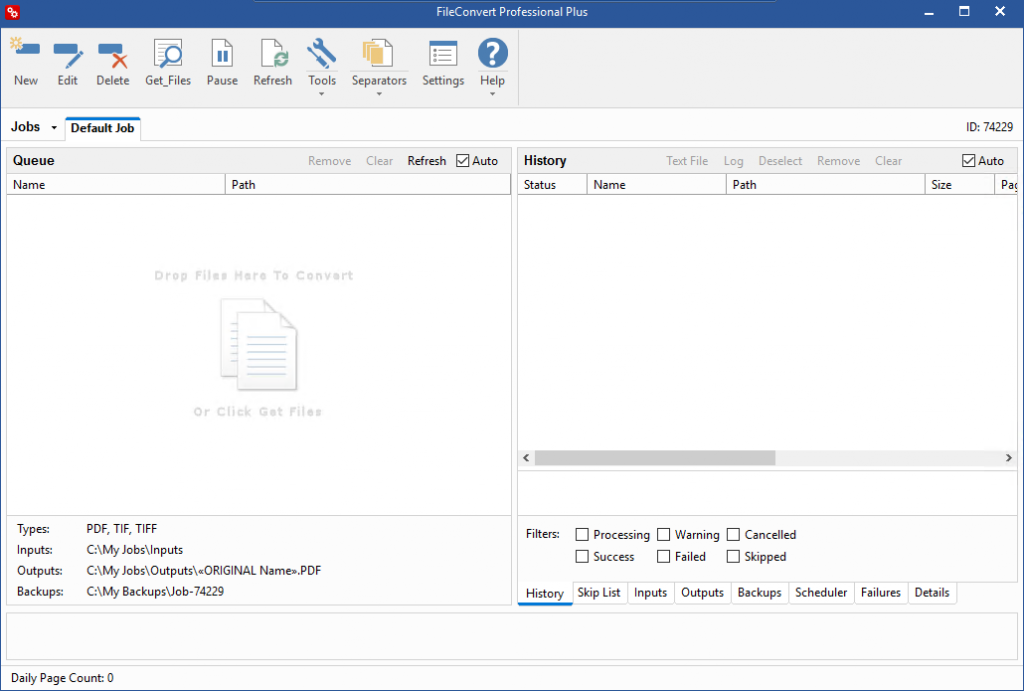1024x691 pixels.
Task: Click the History horizontal scrollbar thumb
Action: click(x=654, y=458)
